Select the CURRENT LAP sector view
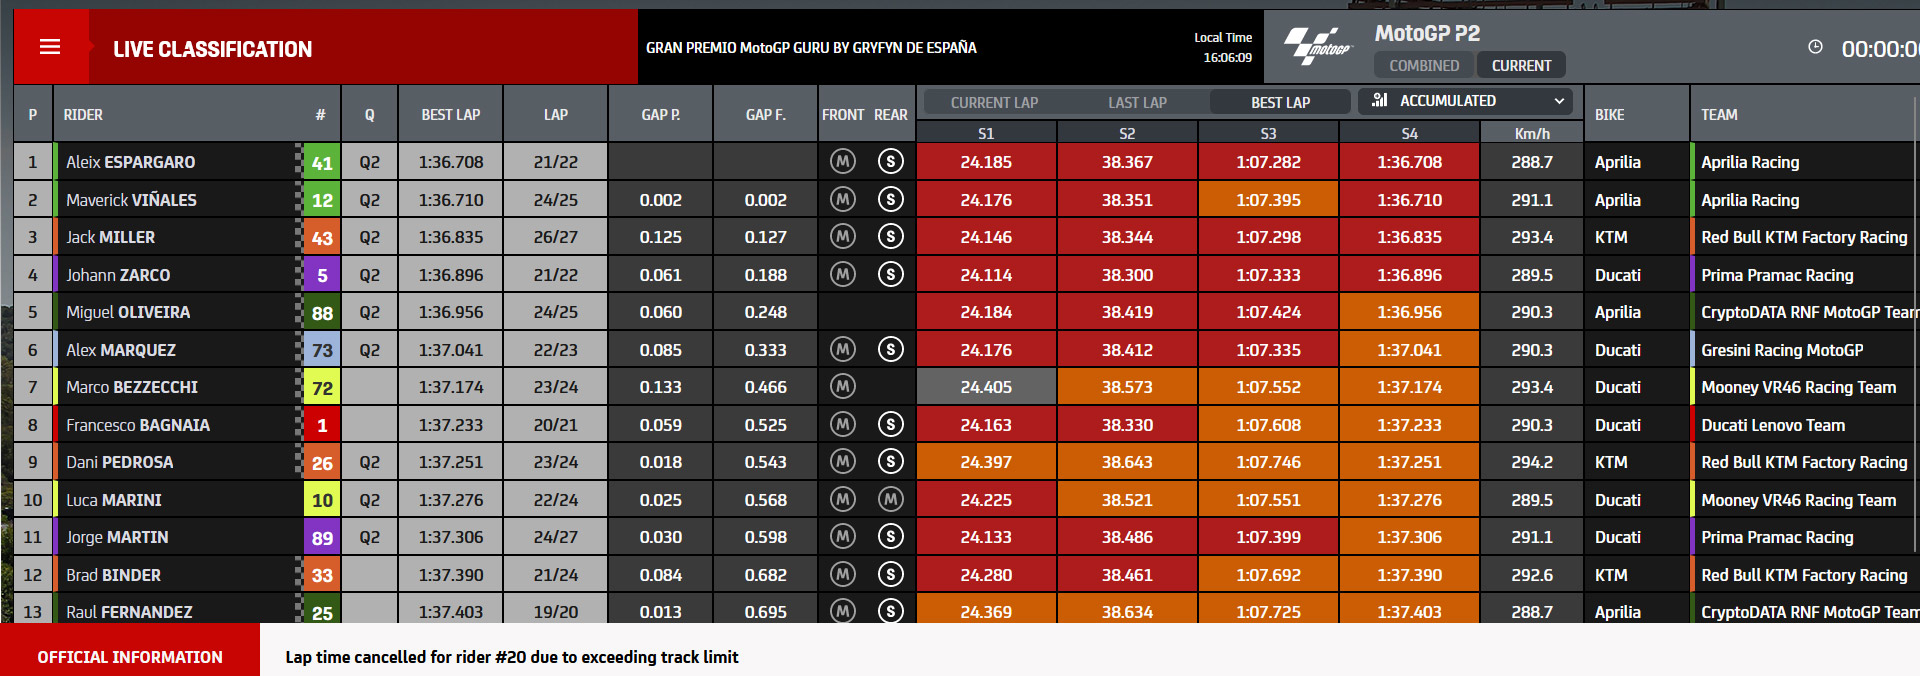The image size is (1920, 676). (x=994, y=102)
